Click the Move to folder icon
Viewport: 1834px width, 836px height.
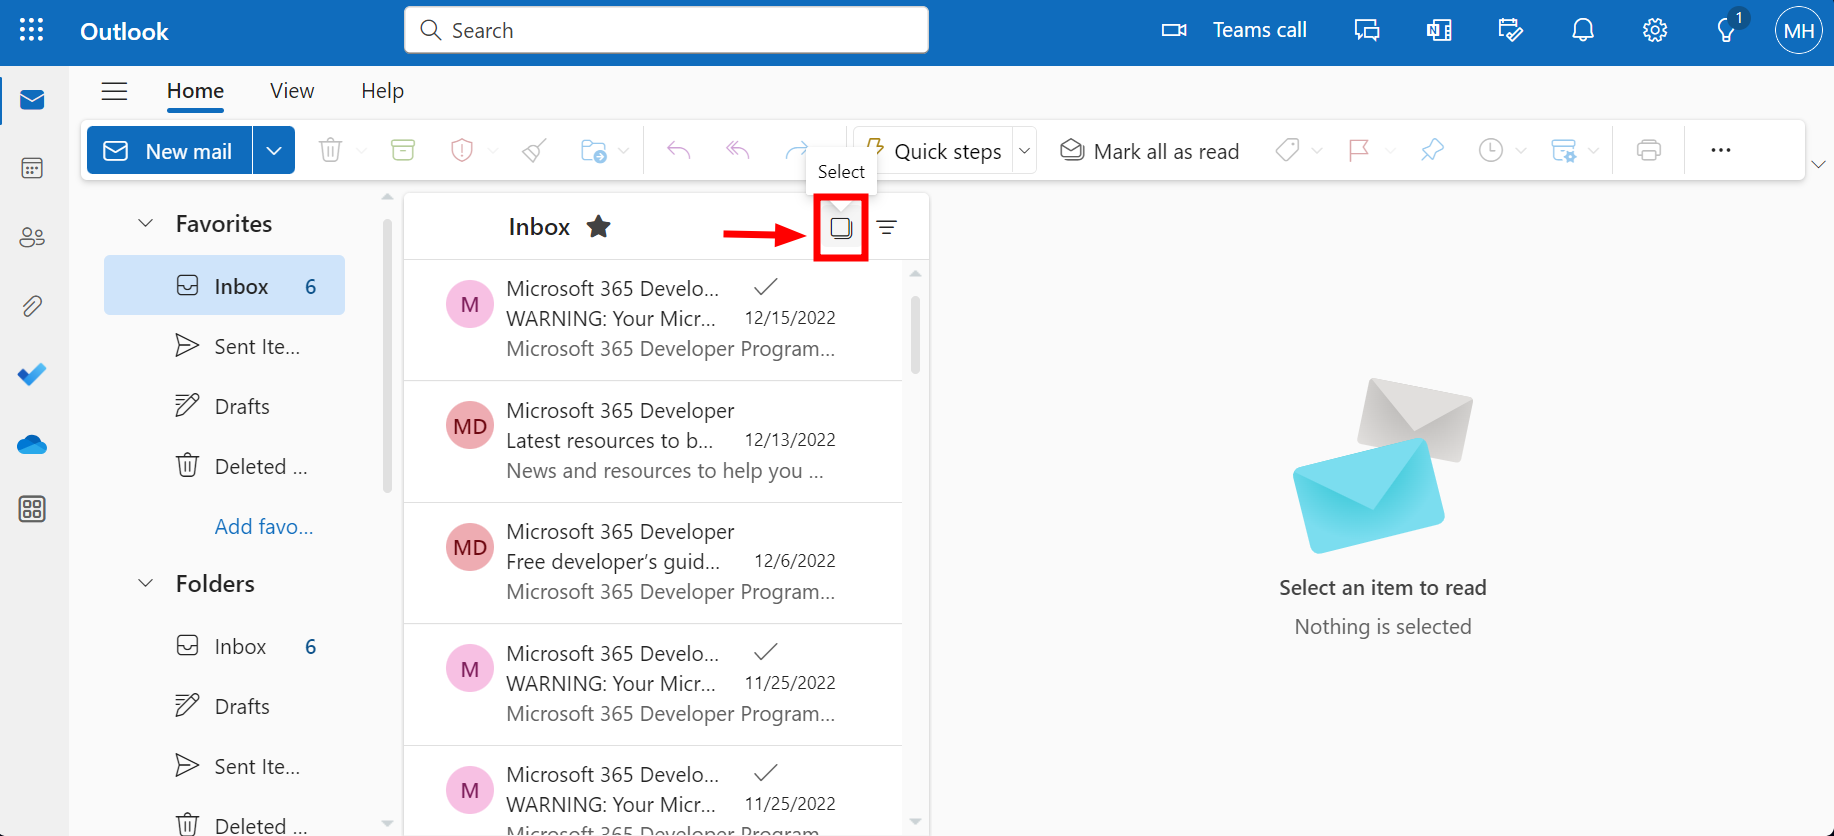(x=594, y=150)
